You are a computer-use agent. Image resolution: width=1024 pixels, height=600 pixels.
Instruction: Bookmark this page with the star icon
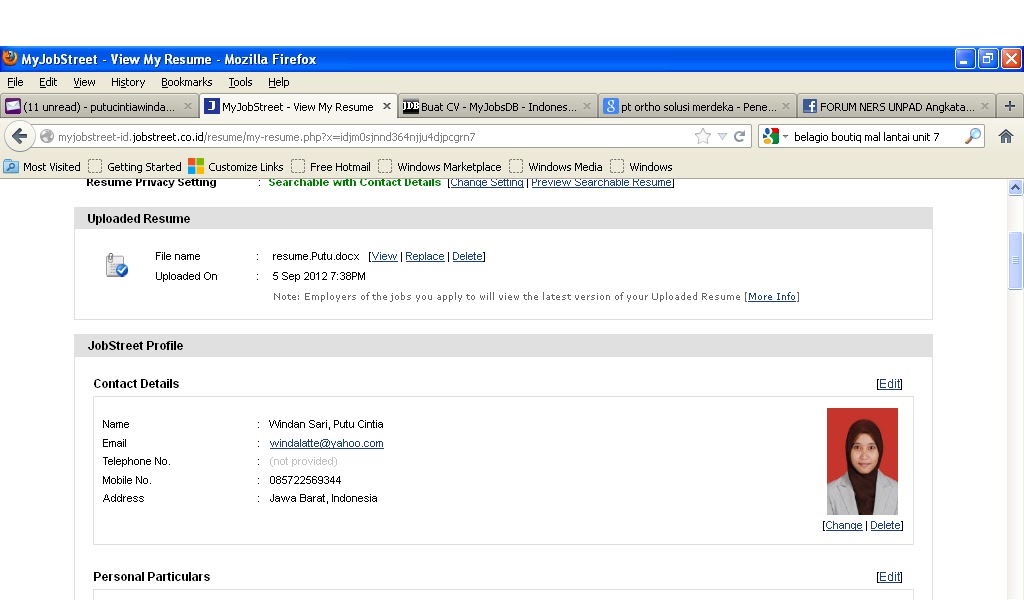coord(703,136)
